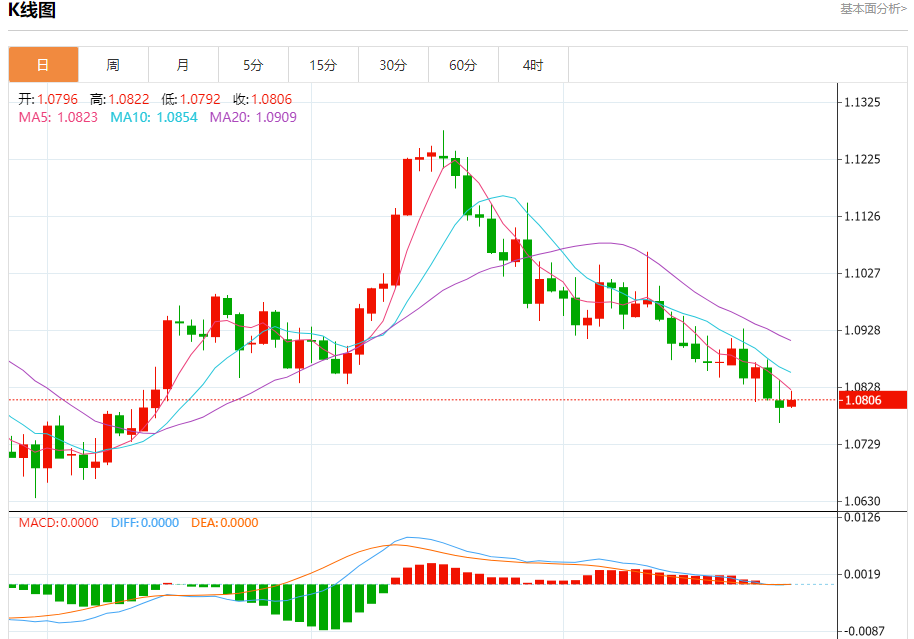Click the 1.1225 price axis label
Image resolution: width=914 pixels, height=639 pixels.
tap(862, 159)
